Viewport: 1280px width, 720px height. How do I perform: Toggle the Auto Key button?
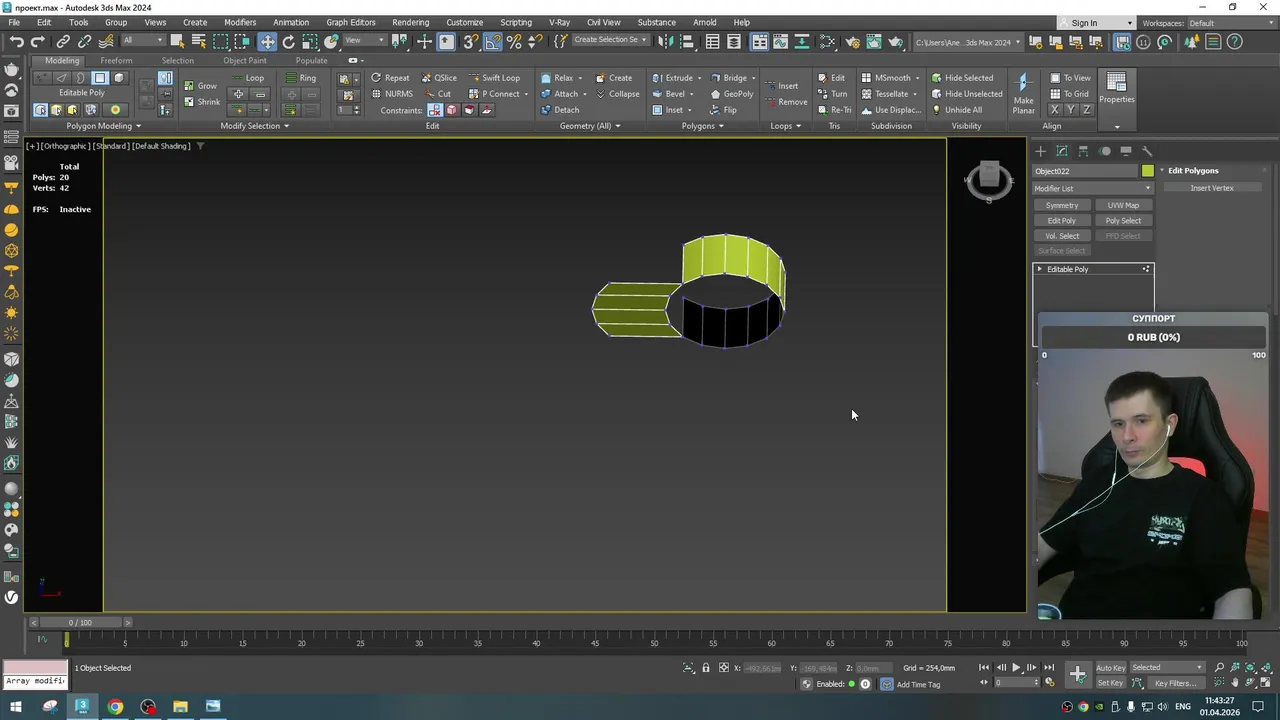click(x=1110, y=668)
